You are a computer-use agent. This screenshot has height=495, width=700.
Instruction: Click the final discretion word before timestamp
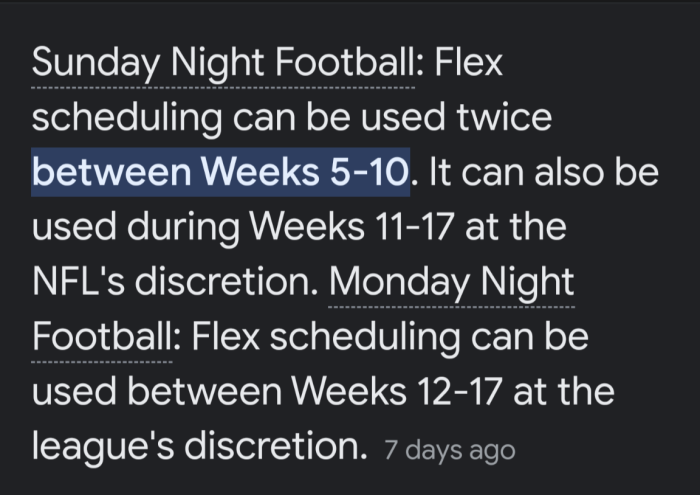pos(275,446)
